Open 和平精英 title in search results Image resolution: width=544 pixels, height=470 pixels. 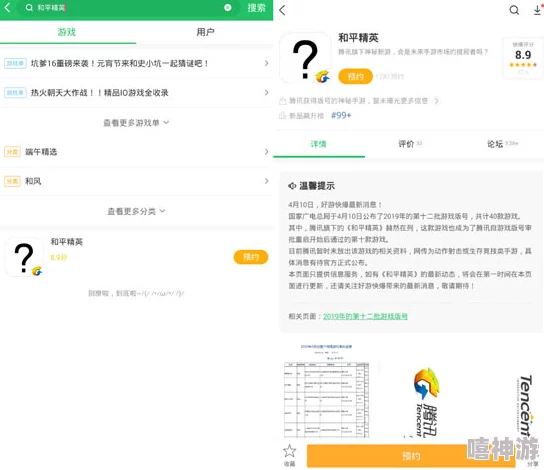pos(67,242)
